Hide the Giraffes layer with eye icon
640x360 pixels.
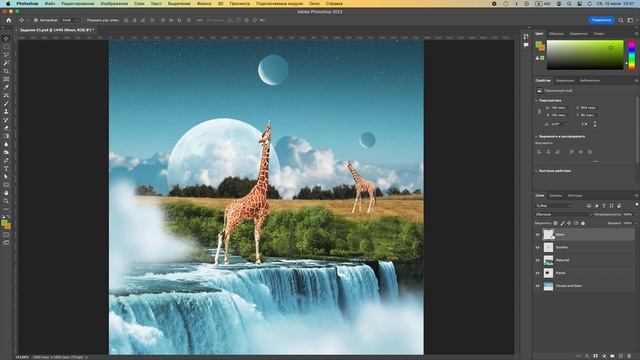click(x=538, y=247)
